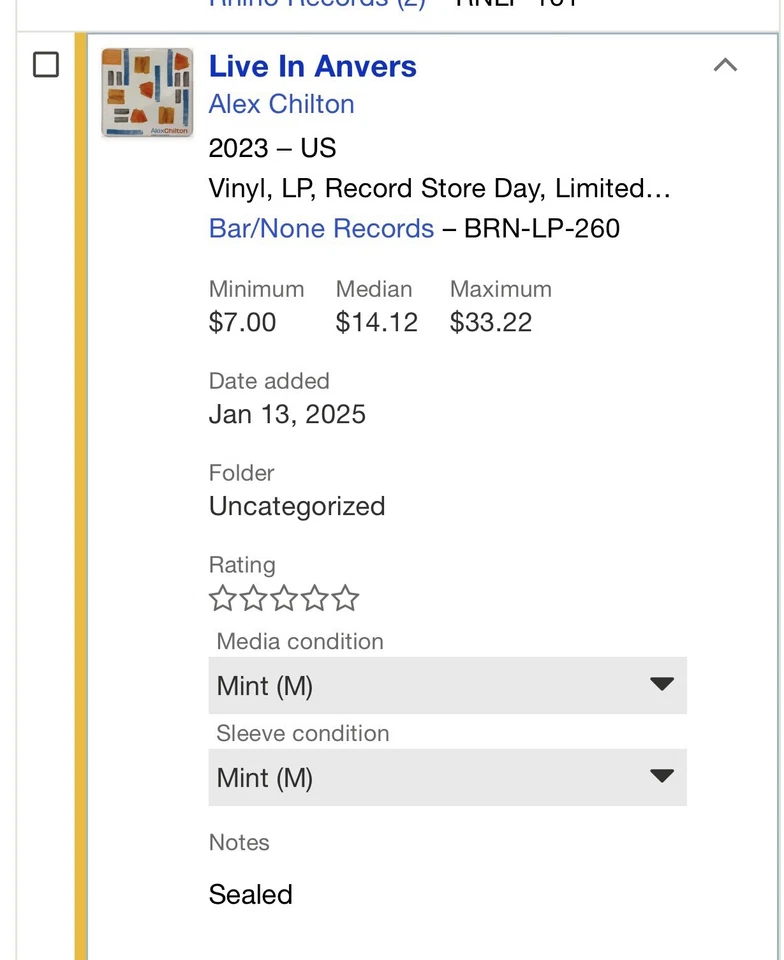This screenshot has height=960, width=784.
Task: Edit the Sealed note field
Action: (251, 894)
